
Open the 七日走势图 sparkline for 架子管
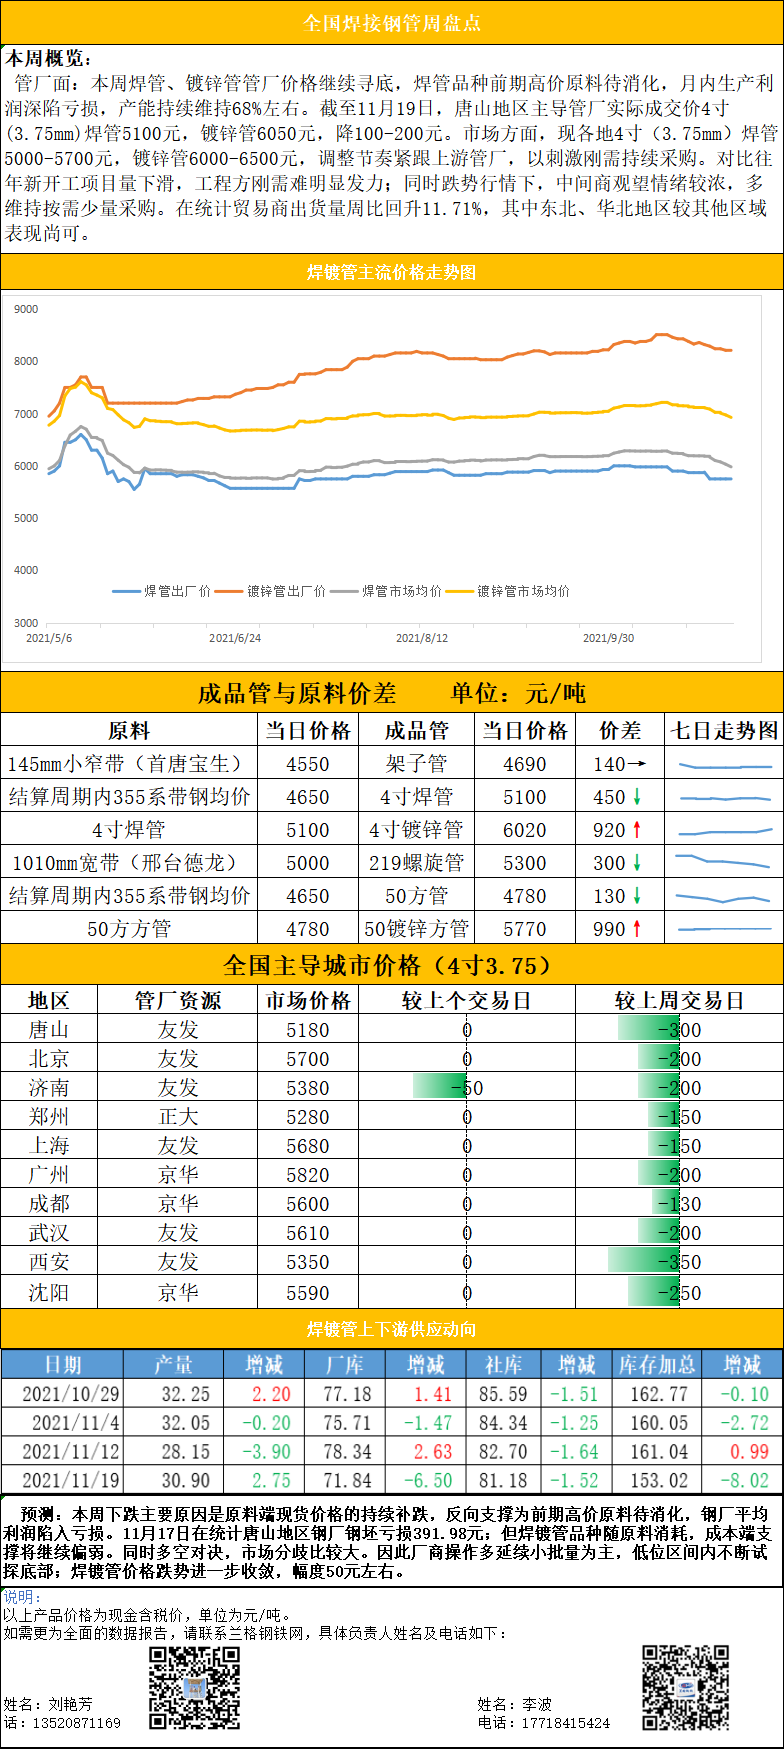724,766
